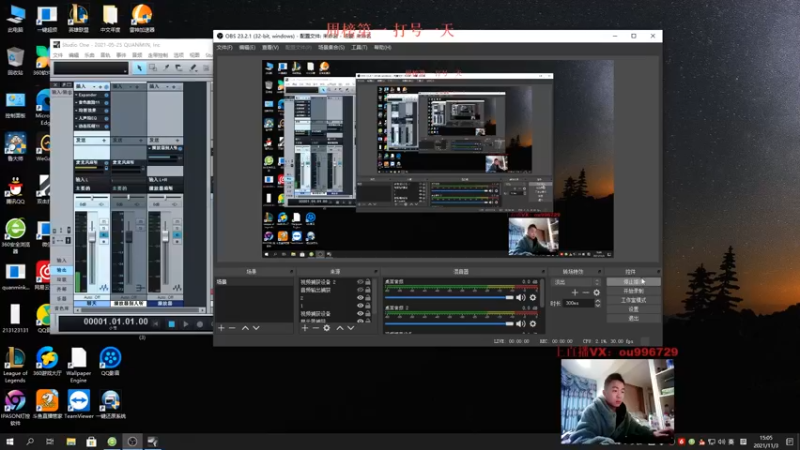Select the Range tool in Studio One

tap(153, 67)
